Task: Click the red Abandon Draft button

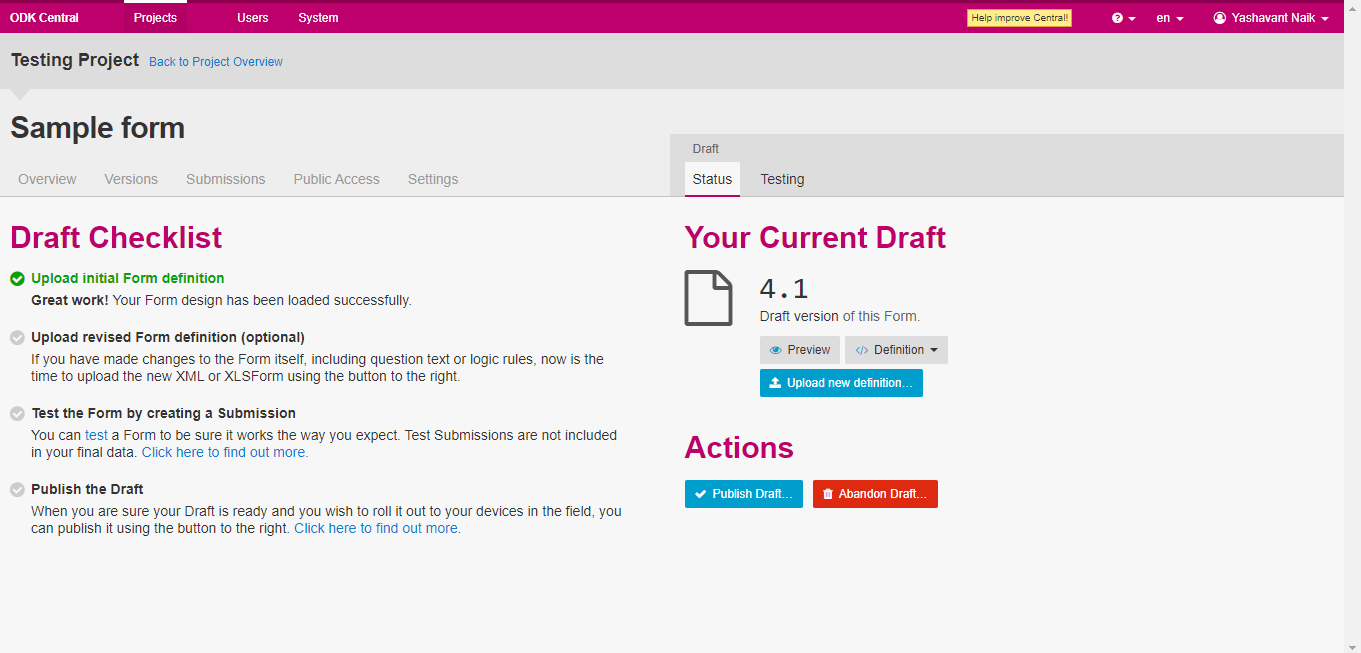Action: click(x=875, y=494)
